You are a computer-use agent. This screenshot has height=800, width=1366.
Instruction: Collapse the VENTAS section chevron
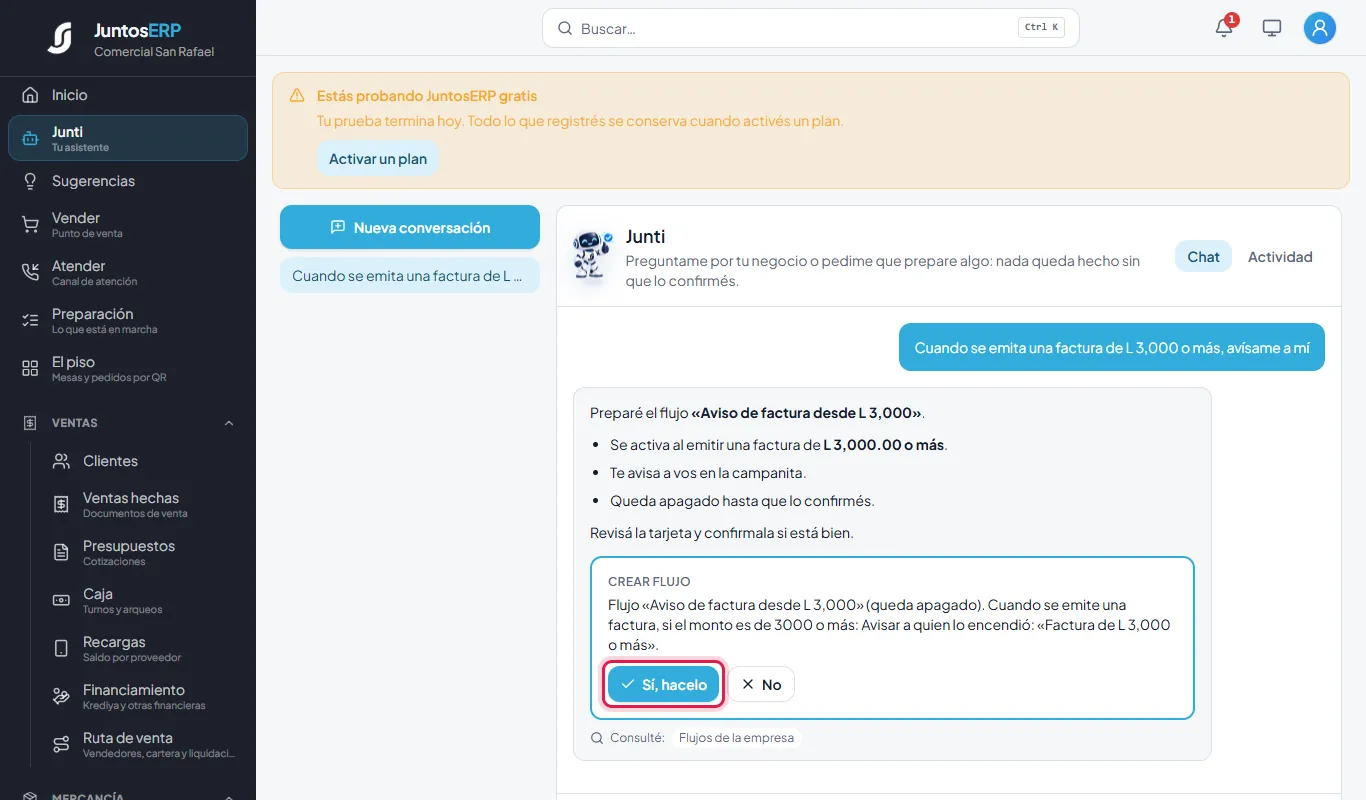[x=229, y=423]
